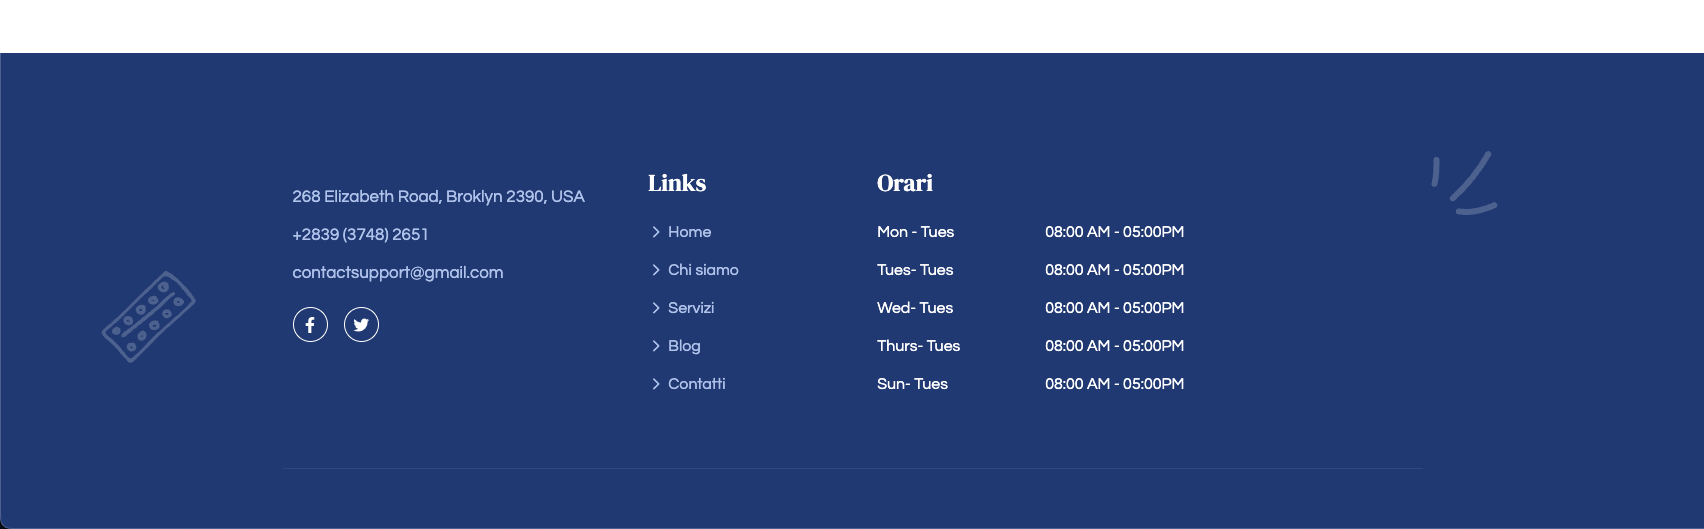Image resolution: width=1704 pixels, height=529 pixels.
Task: Click the contactsupport@gmail.com email address
Action: tap(397, 273)
